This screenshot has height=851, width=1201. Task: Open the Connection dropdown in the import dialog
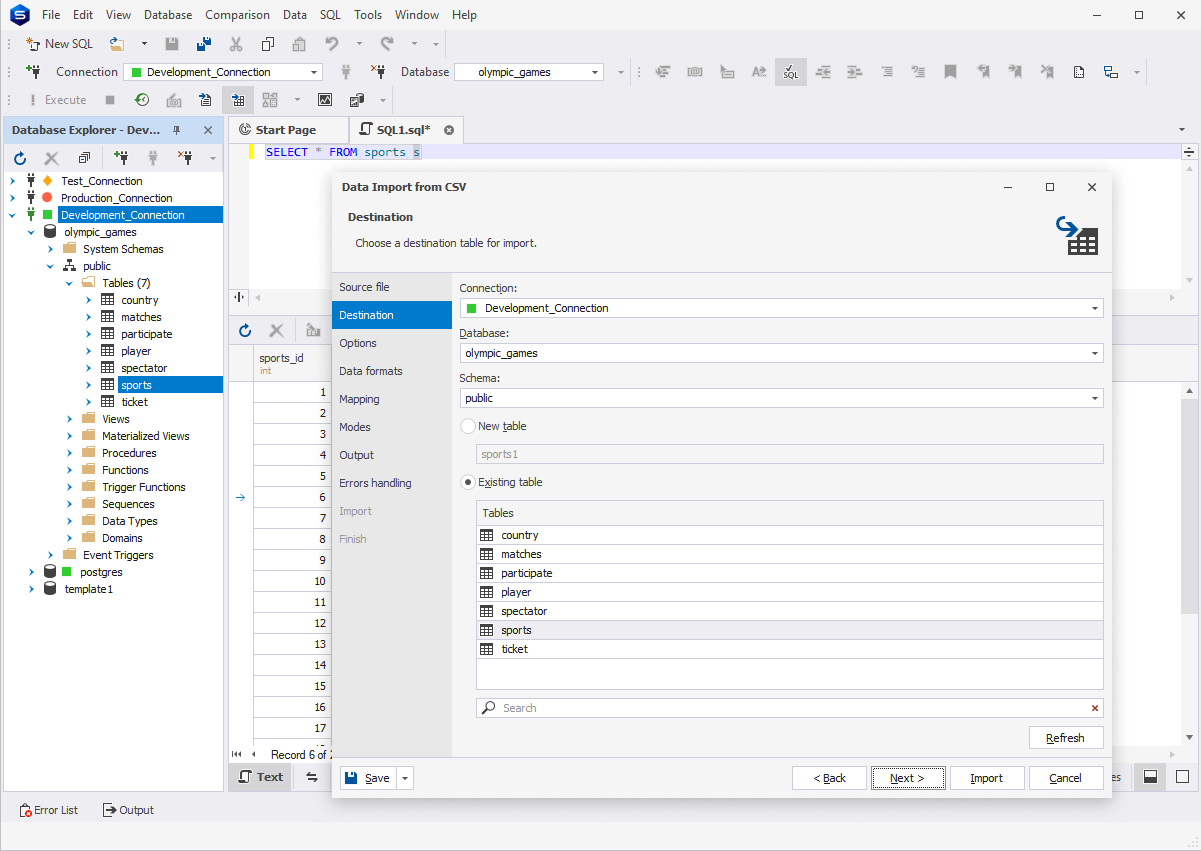pyautogui.click(x=1094, y=308)
